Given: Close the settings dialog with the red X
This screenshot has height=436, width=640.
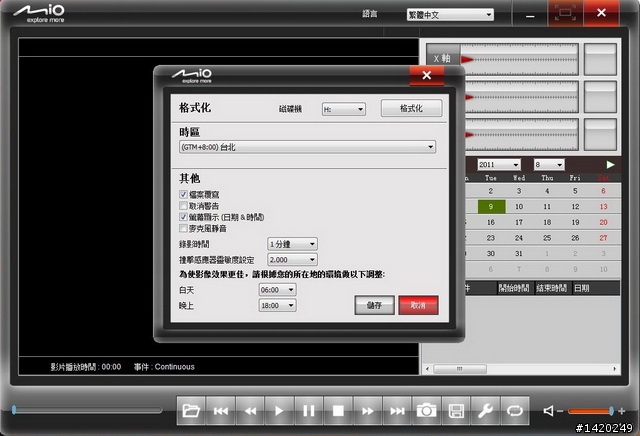Looking at the screenshot, I should click(x=427, y=75).
